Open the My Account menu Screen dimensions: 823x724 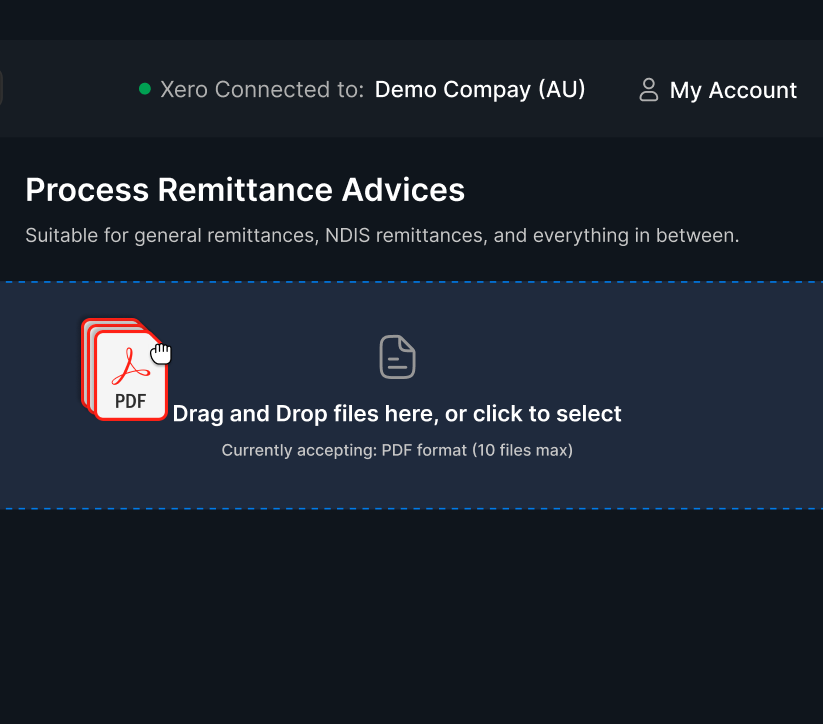point(718,90)
